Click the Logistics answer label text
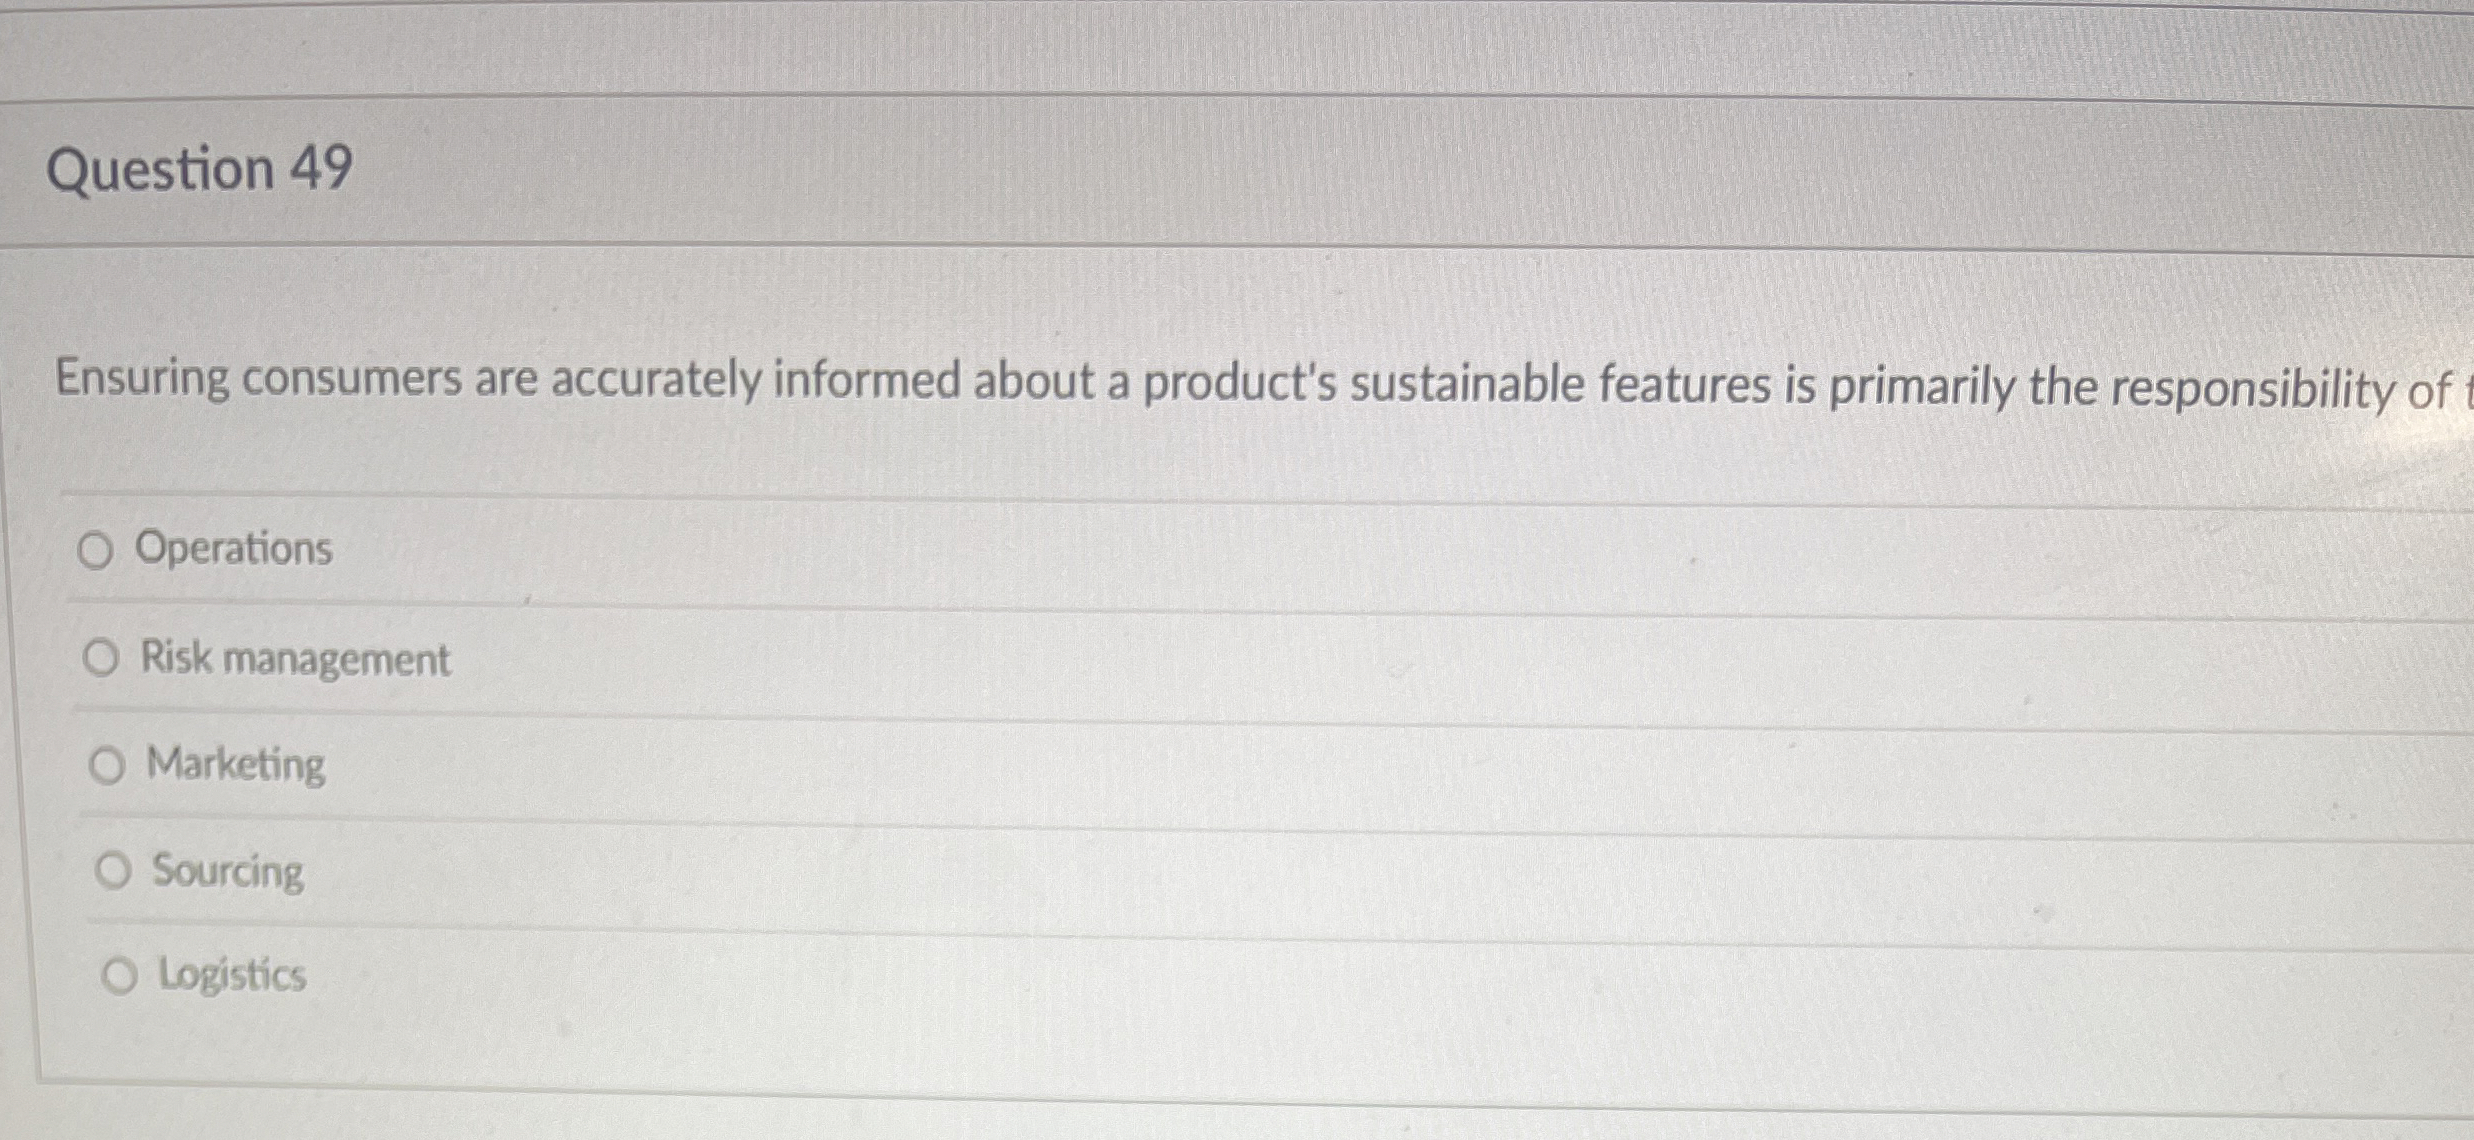The width and height of the screenshot is (2474, 1140). [231, 975]
